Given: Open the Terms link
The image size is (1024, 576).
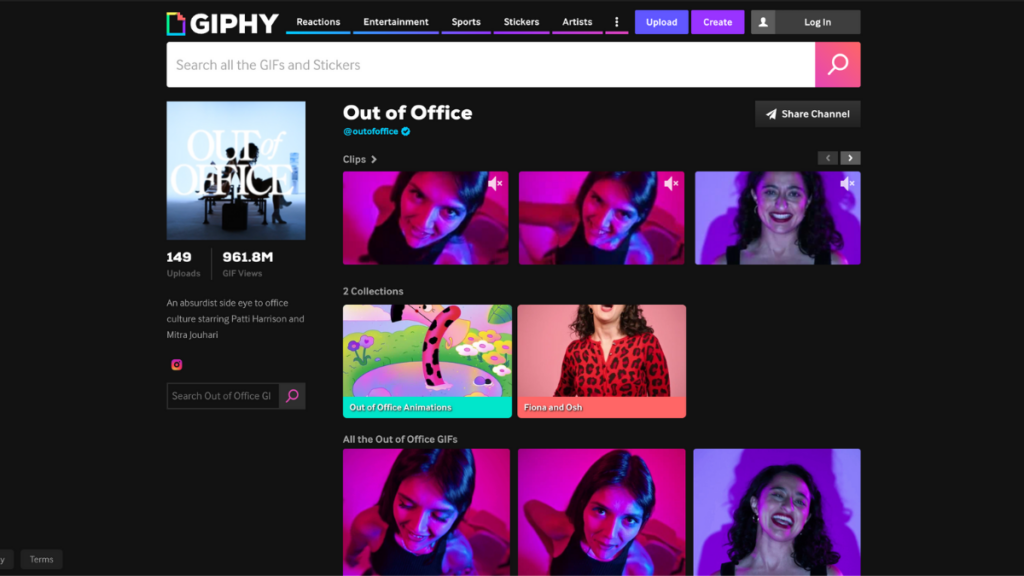Looking at the screenshot, I should tap(41, 559).
